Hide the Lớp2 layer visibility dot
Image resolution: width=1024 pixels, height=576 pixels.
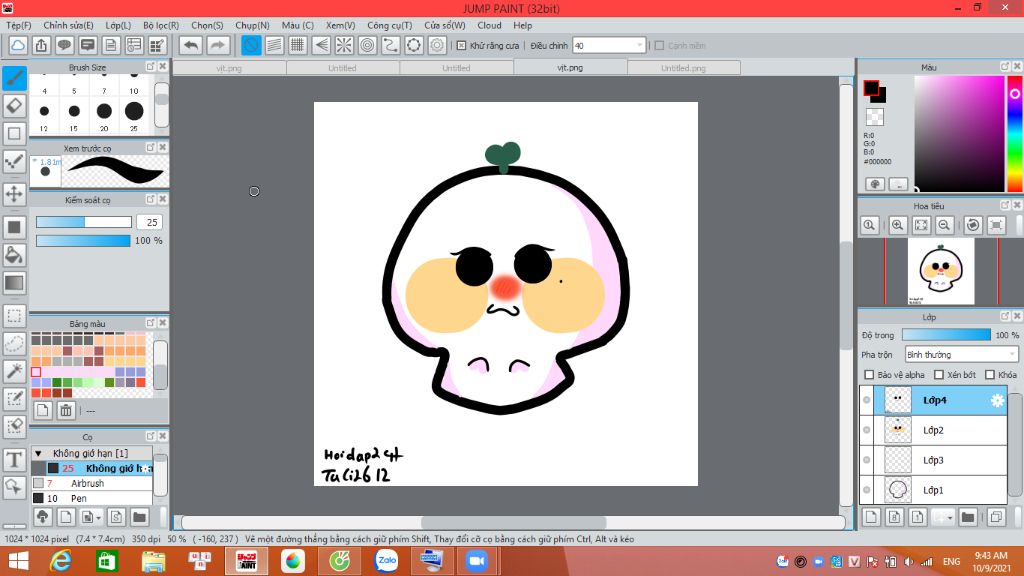pos(867,430)
